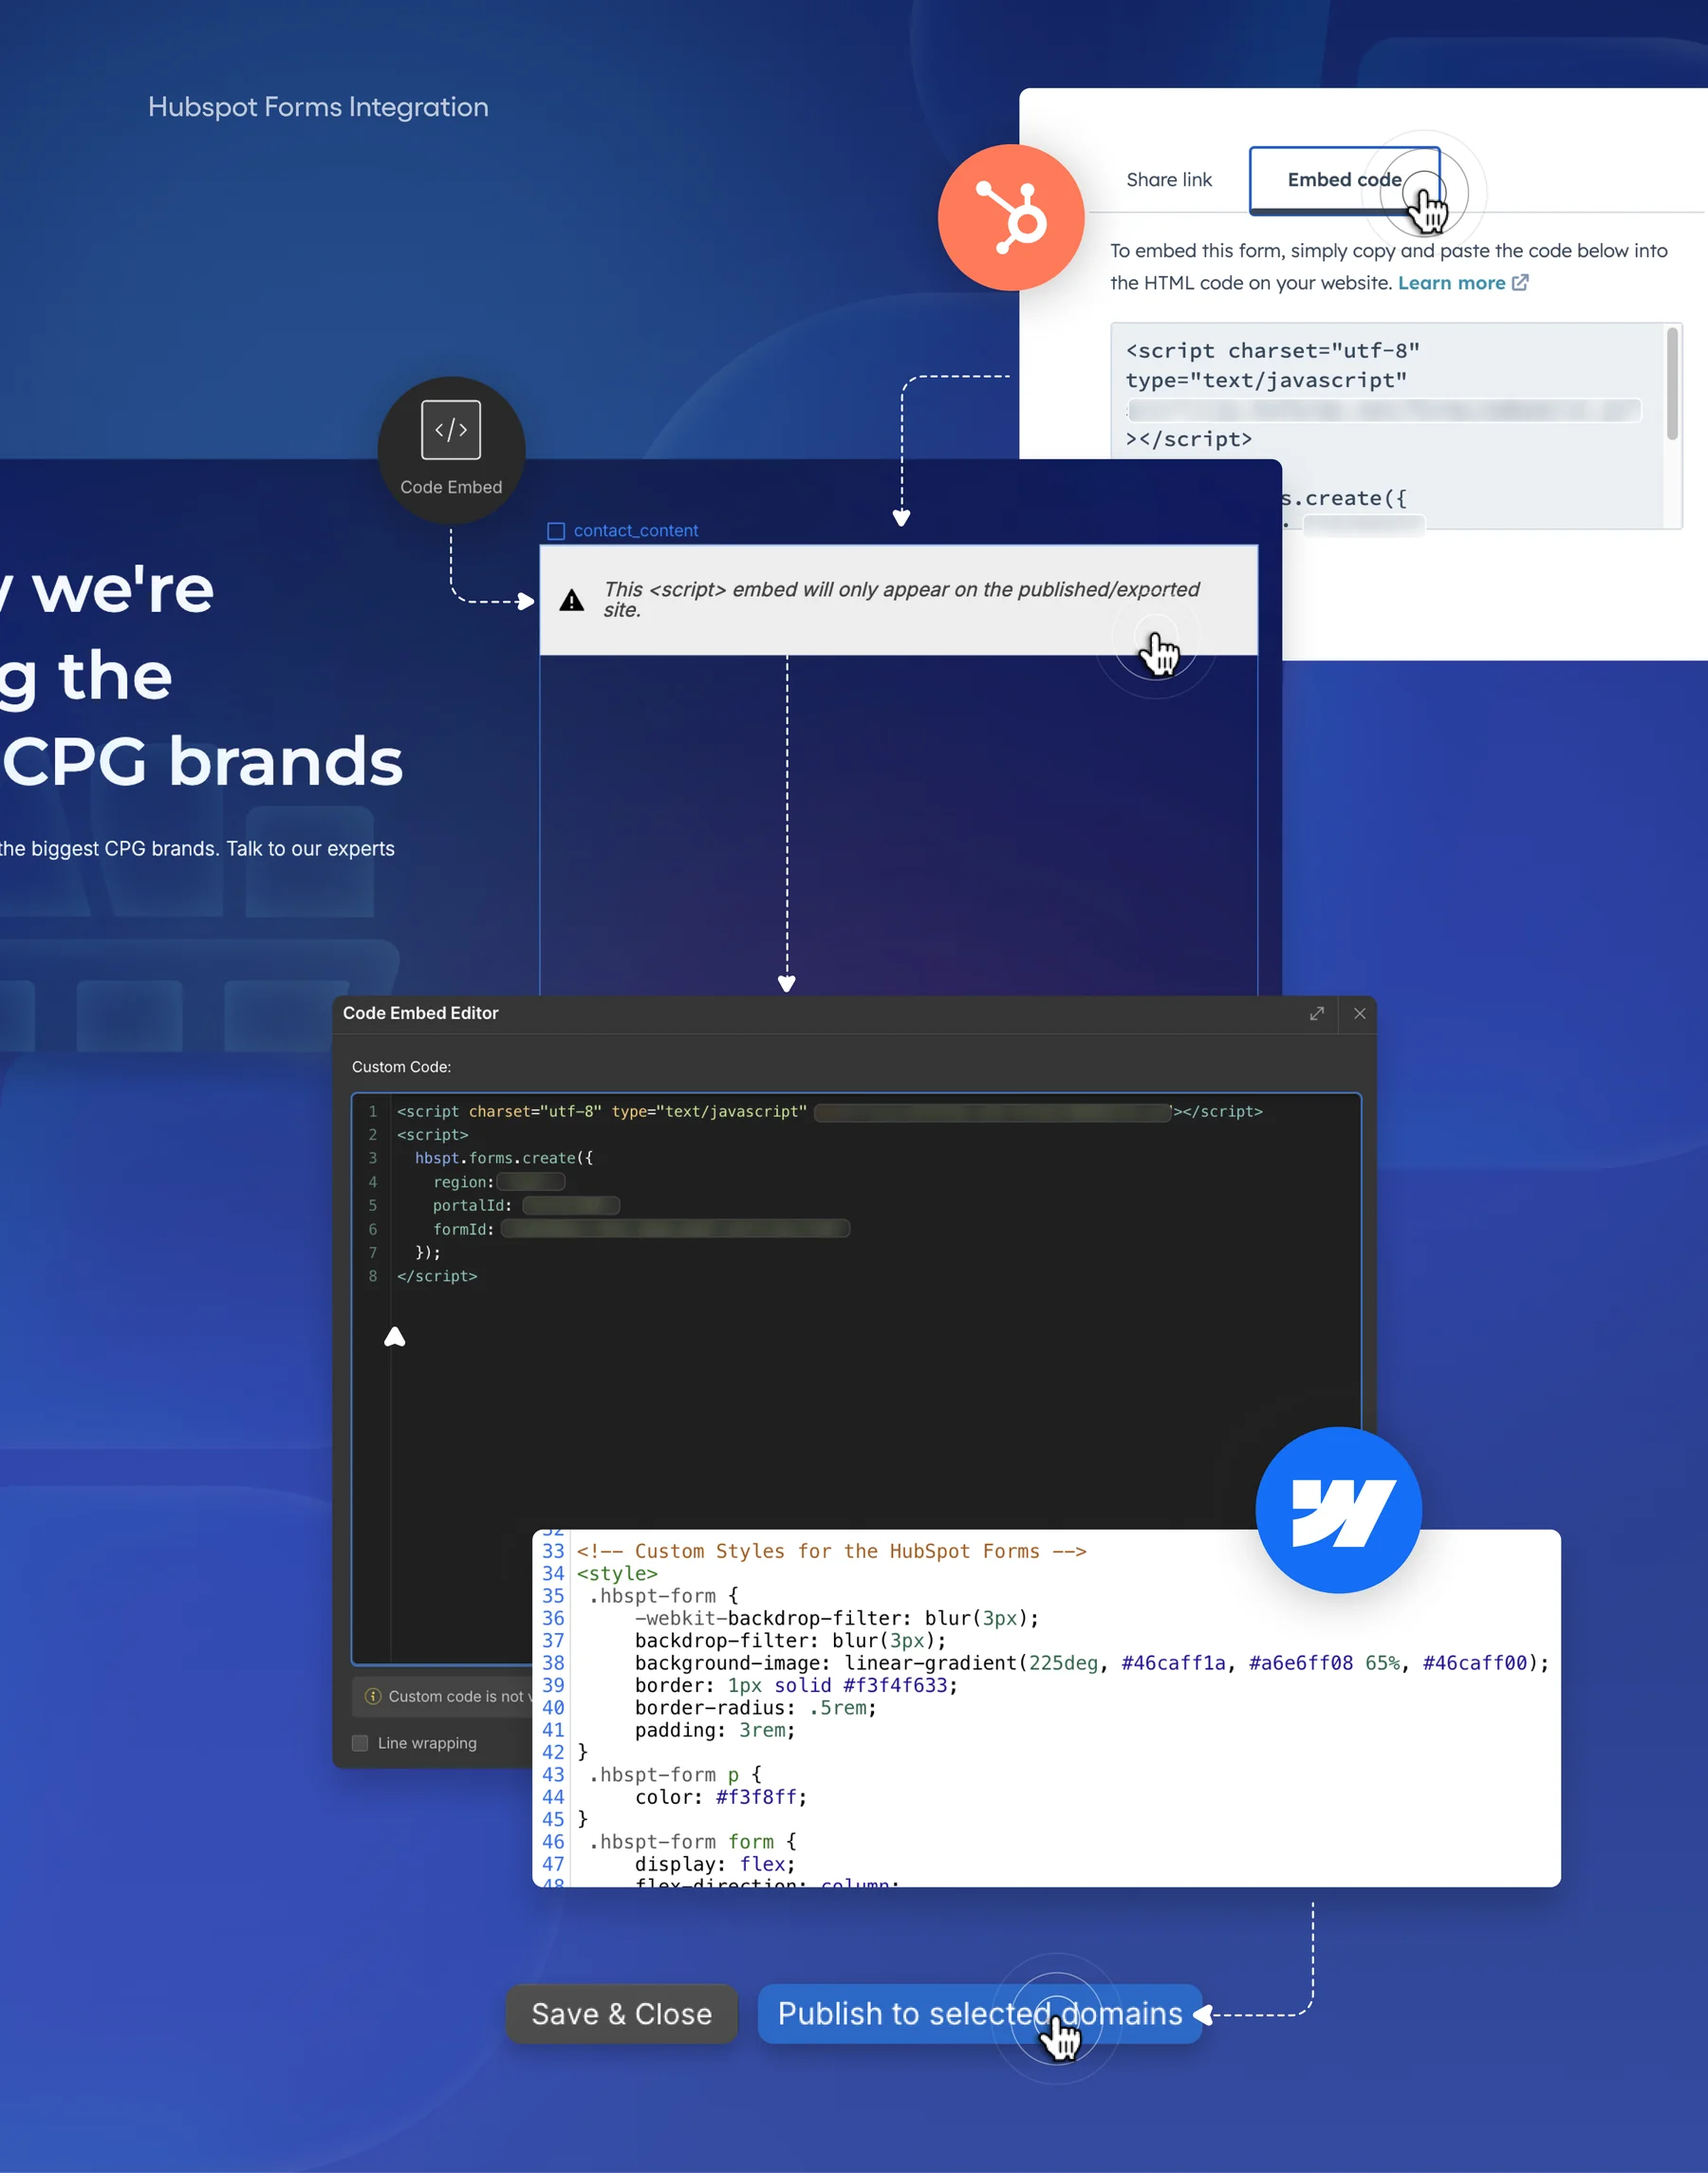Viewport: 1708px width, 2173px height.
Task: Click the 'Hubspot Forms Integration' heading
Action: [x=318, y=107]
